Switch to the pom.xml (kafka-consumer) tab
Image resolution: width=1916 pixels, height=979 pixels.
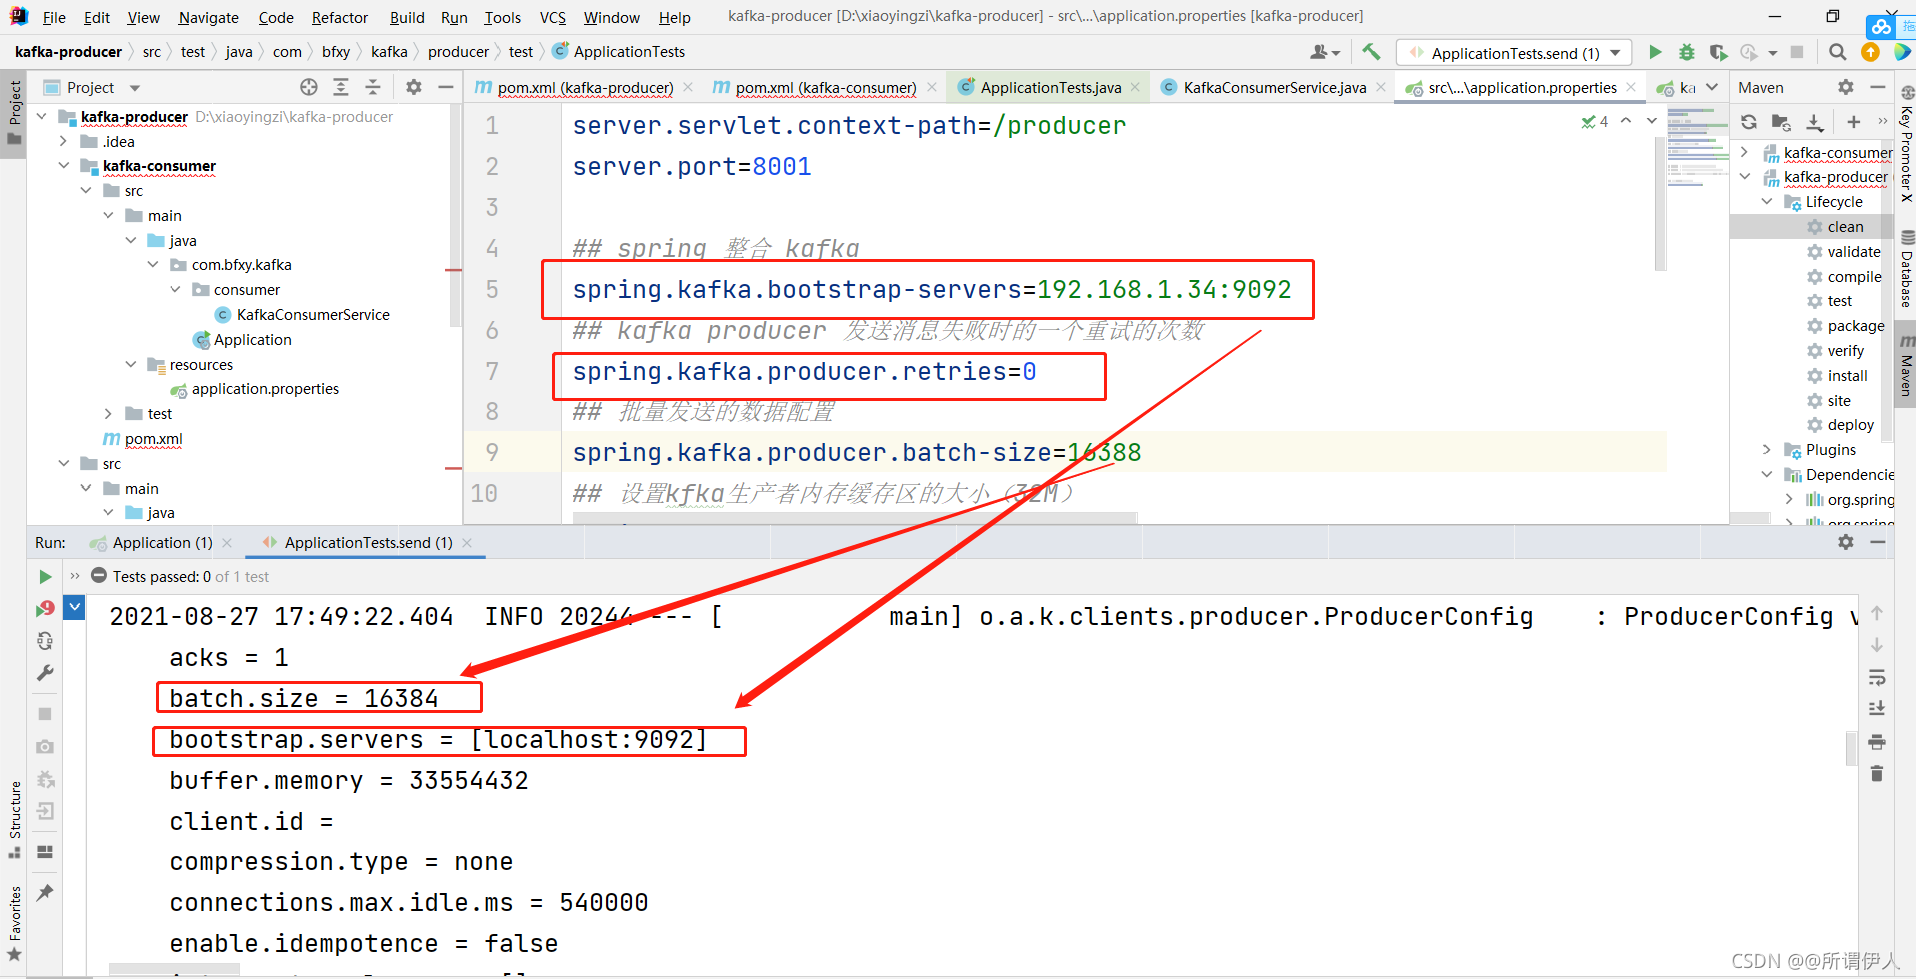[825, 87]
